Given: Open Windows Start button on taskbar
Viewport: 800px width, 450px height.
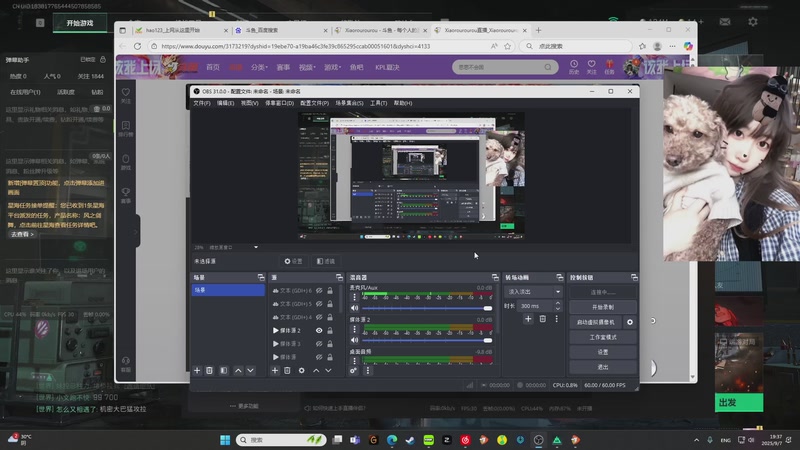Looking at the screenshot, I should coord(225,440).
